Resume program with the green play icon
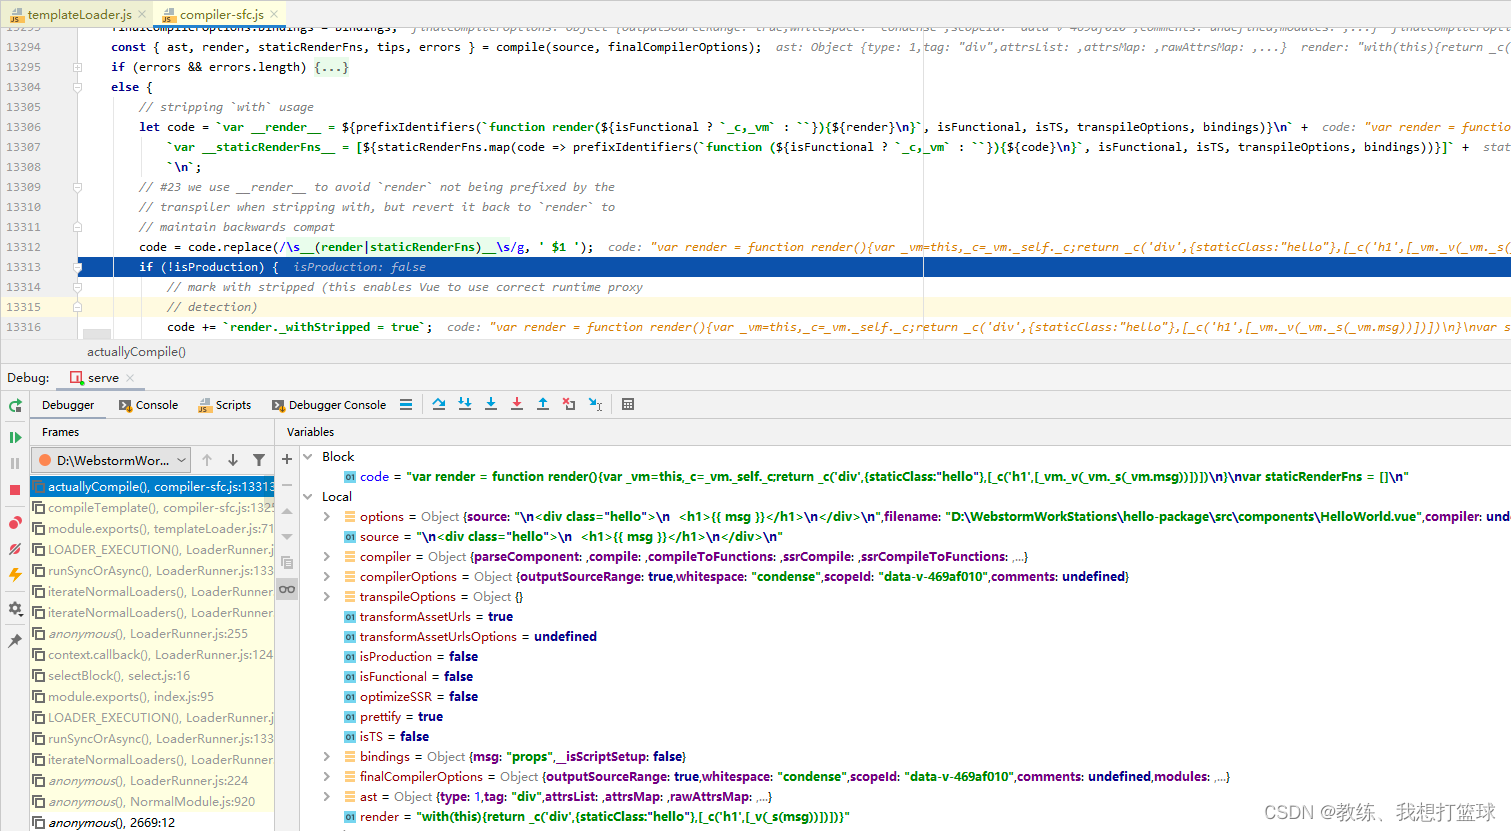Screen dimensions: 1511x831 tap(15, 437)
